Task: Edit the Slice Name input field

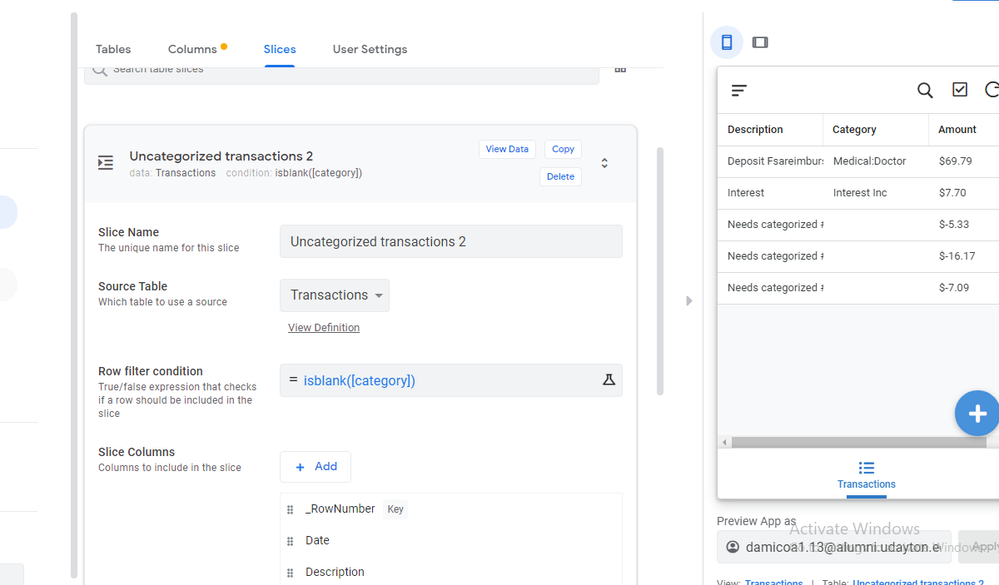Action: click(x=451, y=242)
